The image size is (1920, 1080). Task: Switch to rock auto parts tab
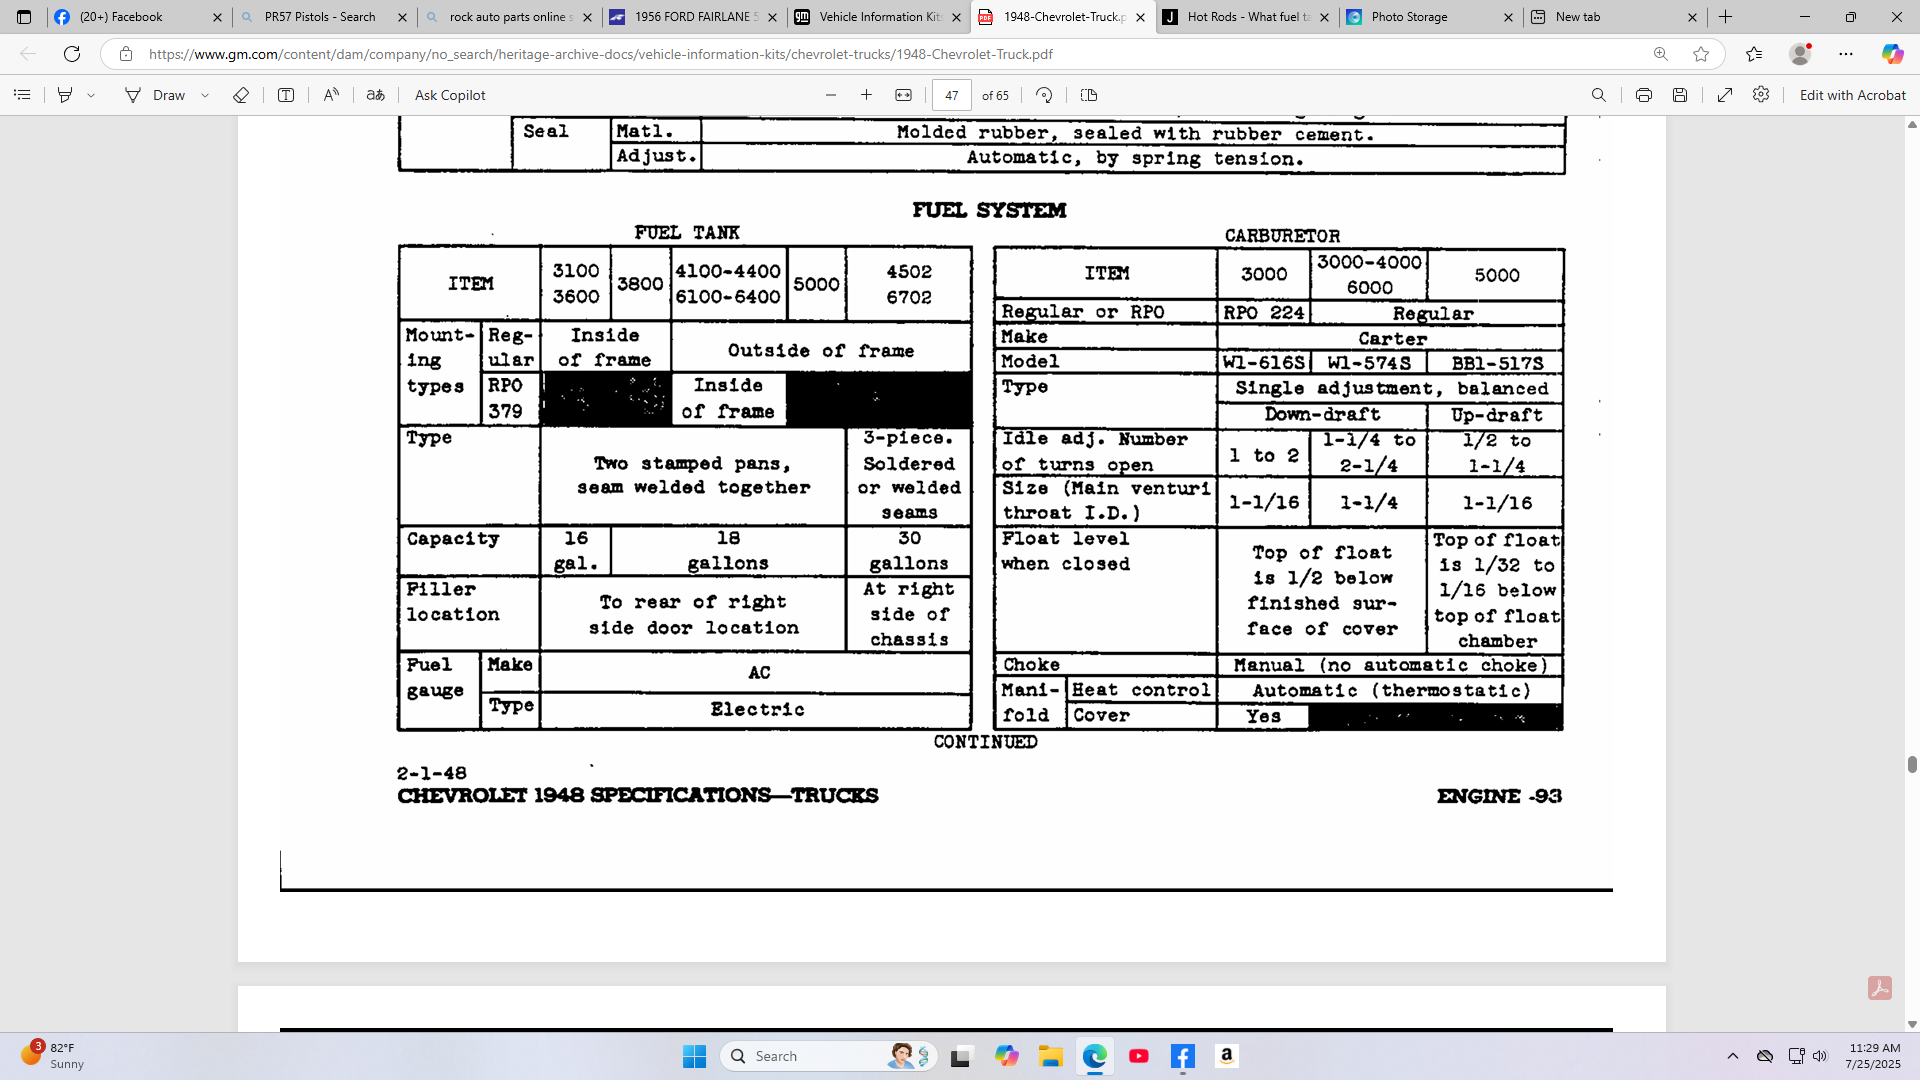click(x=509, y=17)
